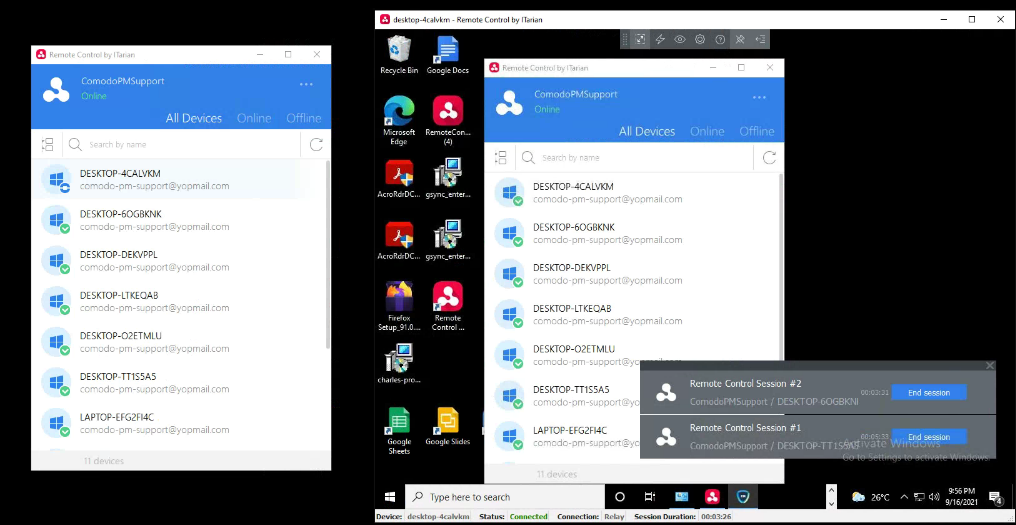The image size is (1016, 525).
Task: Click the Cortana circle on the remote taskbar
Action: [x=619, y=497]
